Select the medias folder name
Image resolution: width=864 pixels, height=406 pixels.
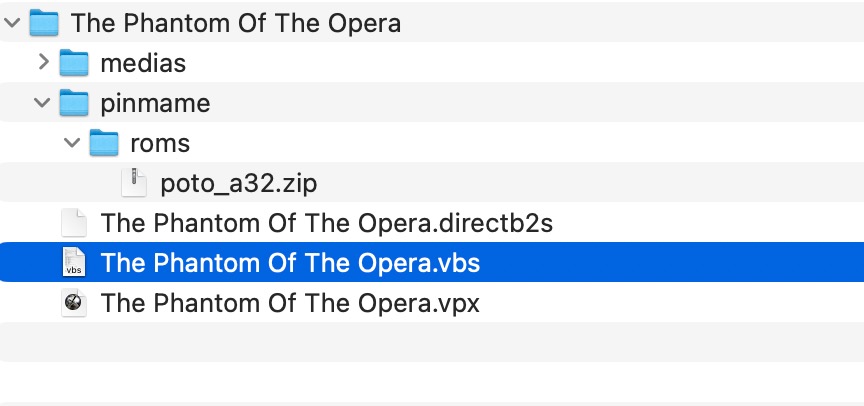point(143,63)
